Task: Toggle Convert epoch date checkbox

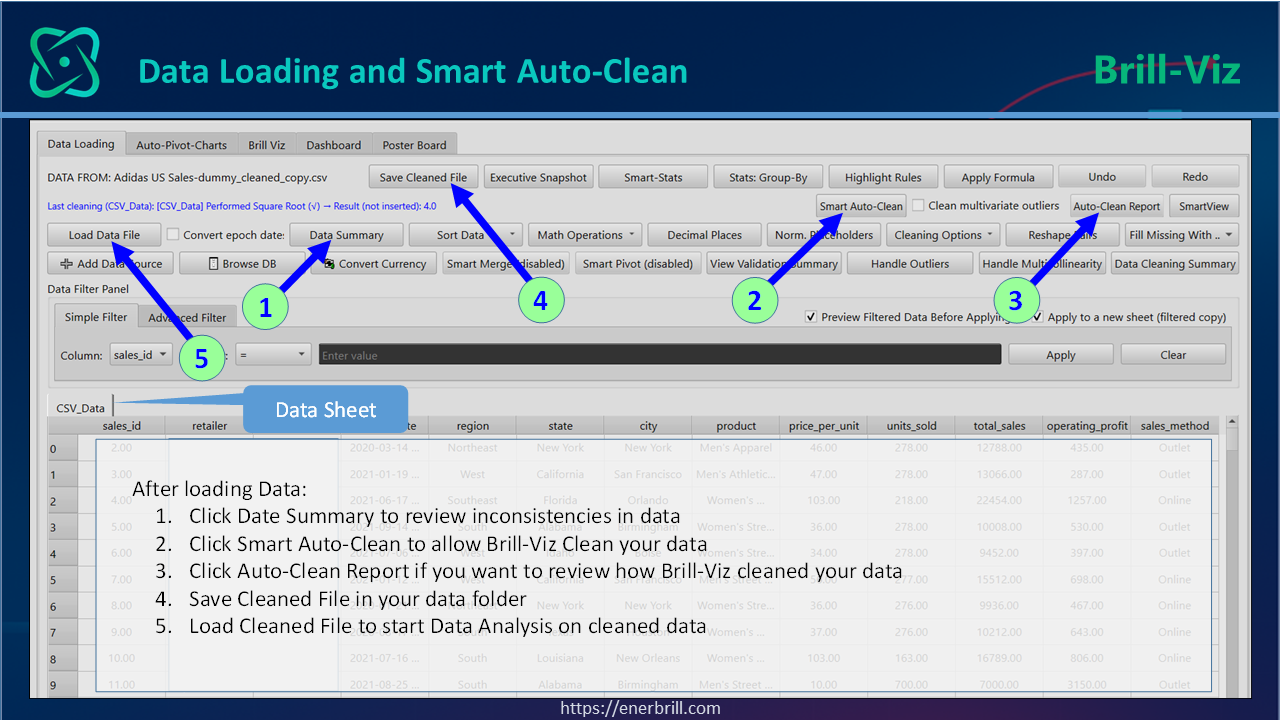Action: 173,235
